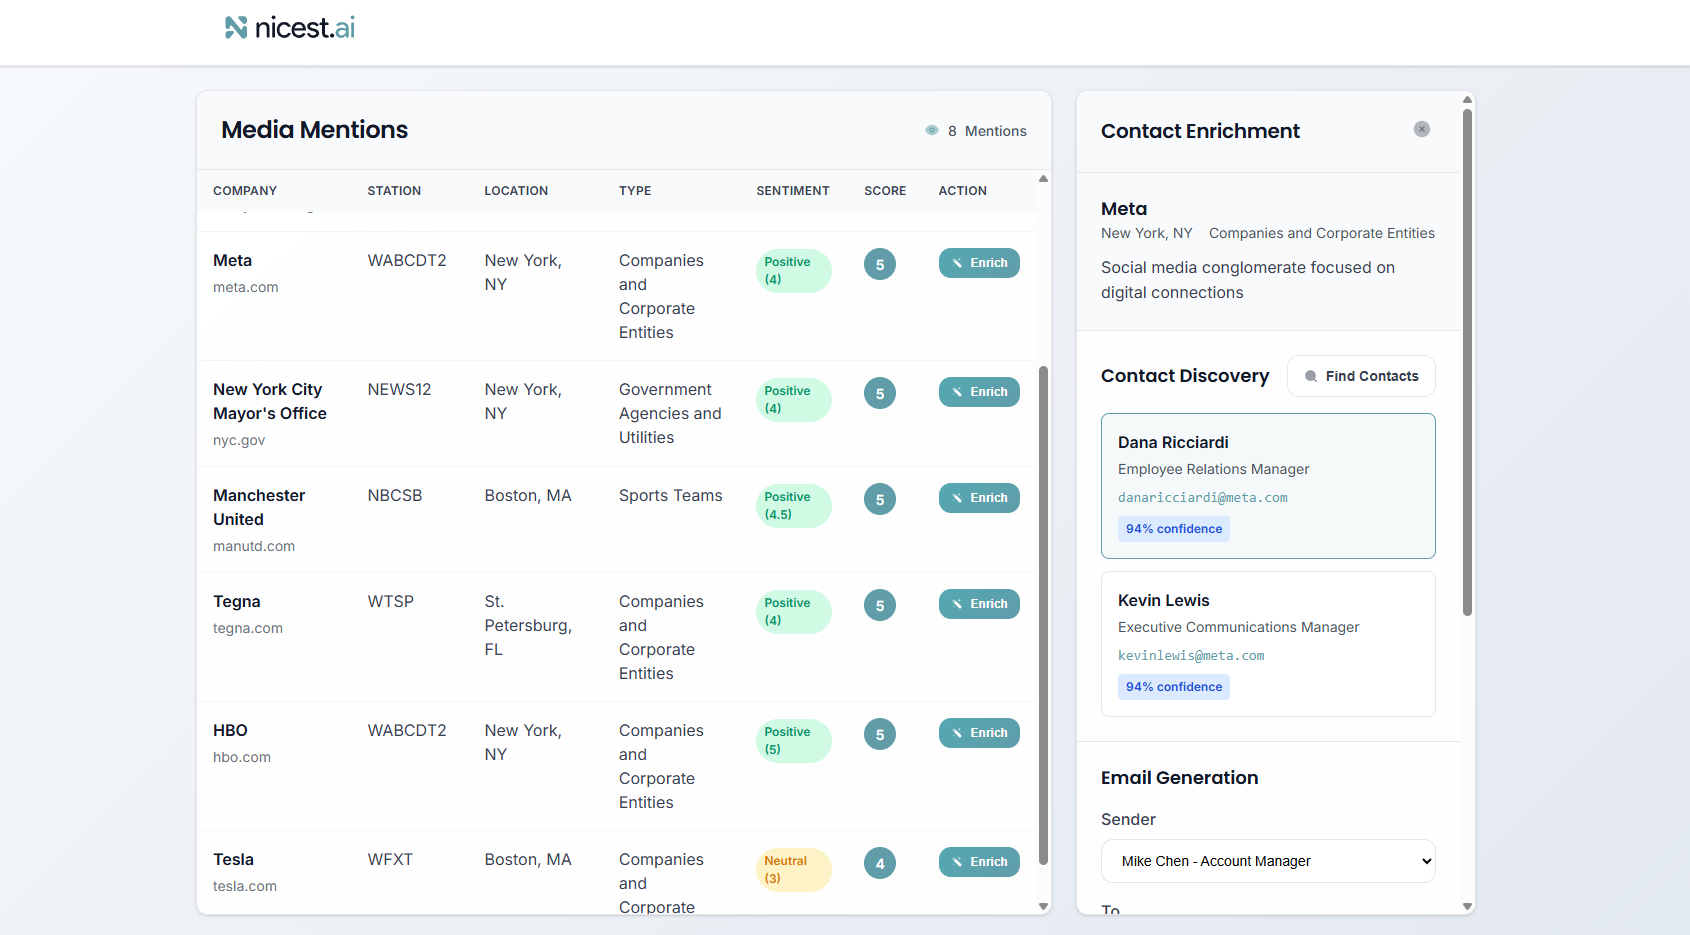Viewport: 1690px width, 935px height.
Task: Click the eye icon beside 8 Mentions
Action: 932,130
